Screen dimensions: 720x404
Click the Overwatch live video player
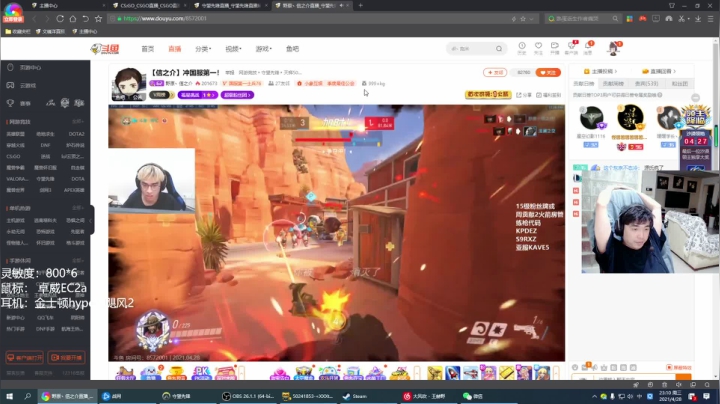tap(336, 233)
